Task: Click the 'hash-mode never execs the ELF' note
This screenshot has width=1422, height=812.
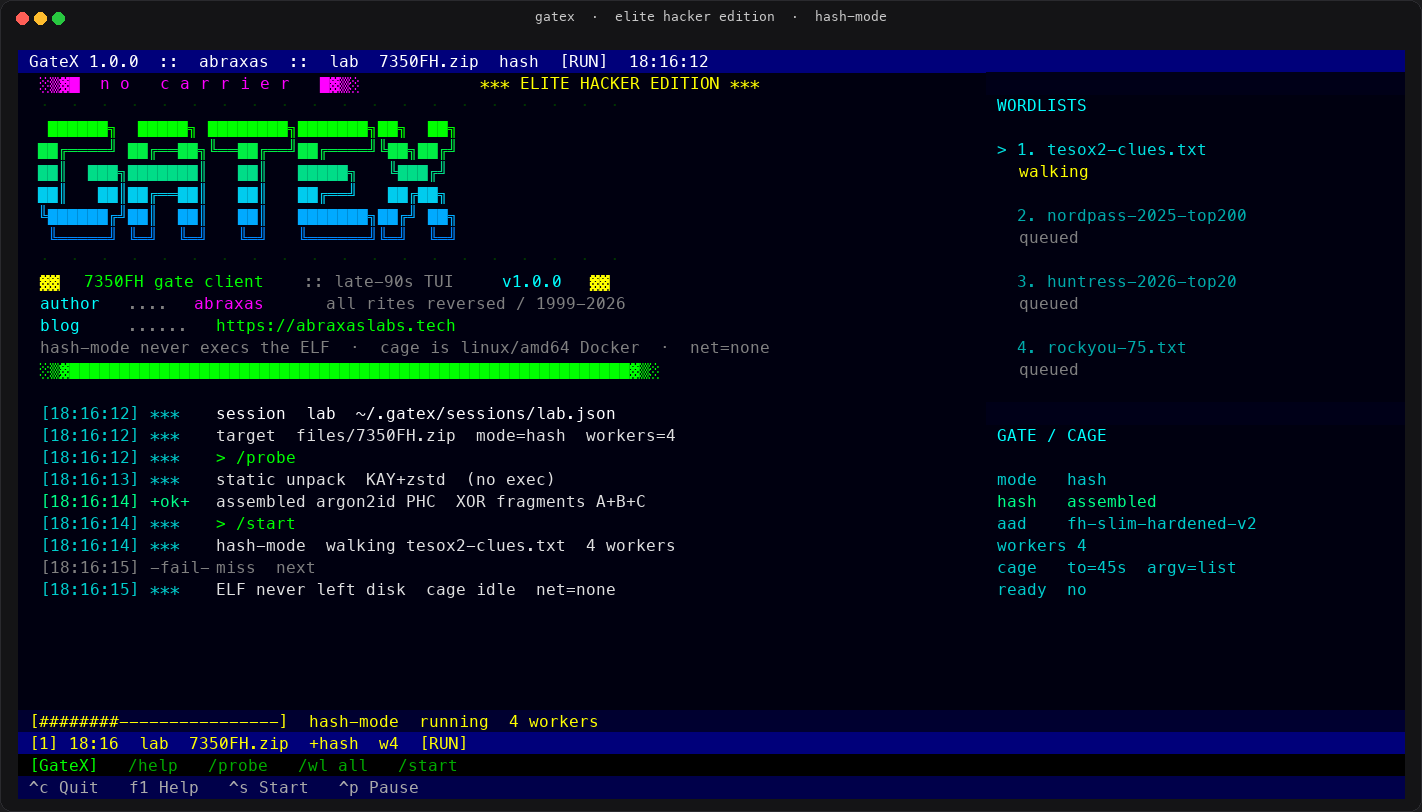Action: pyautogui.click(x=405, y=348)
